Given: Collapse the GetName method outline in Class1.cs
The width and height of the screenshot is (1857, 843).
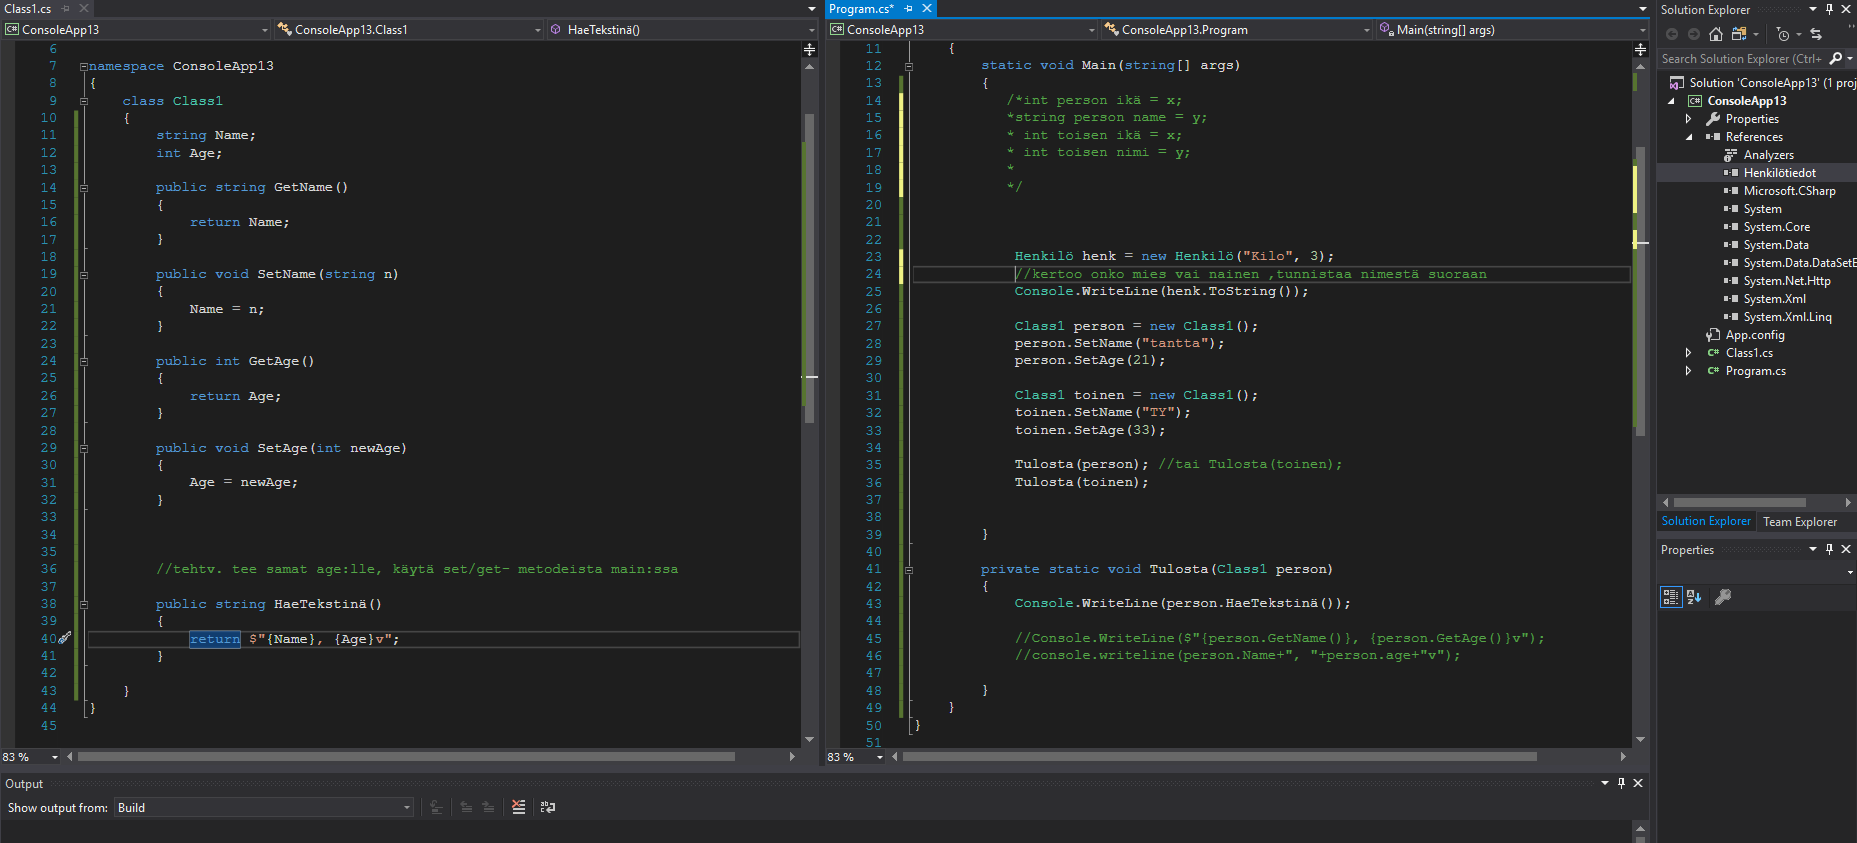Looking at the screenshot, I should tap(84, 187).
